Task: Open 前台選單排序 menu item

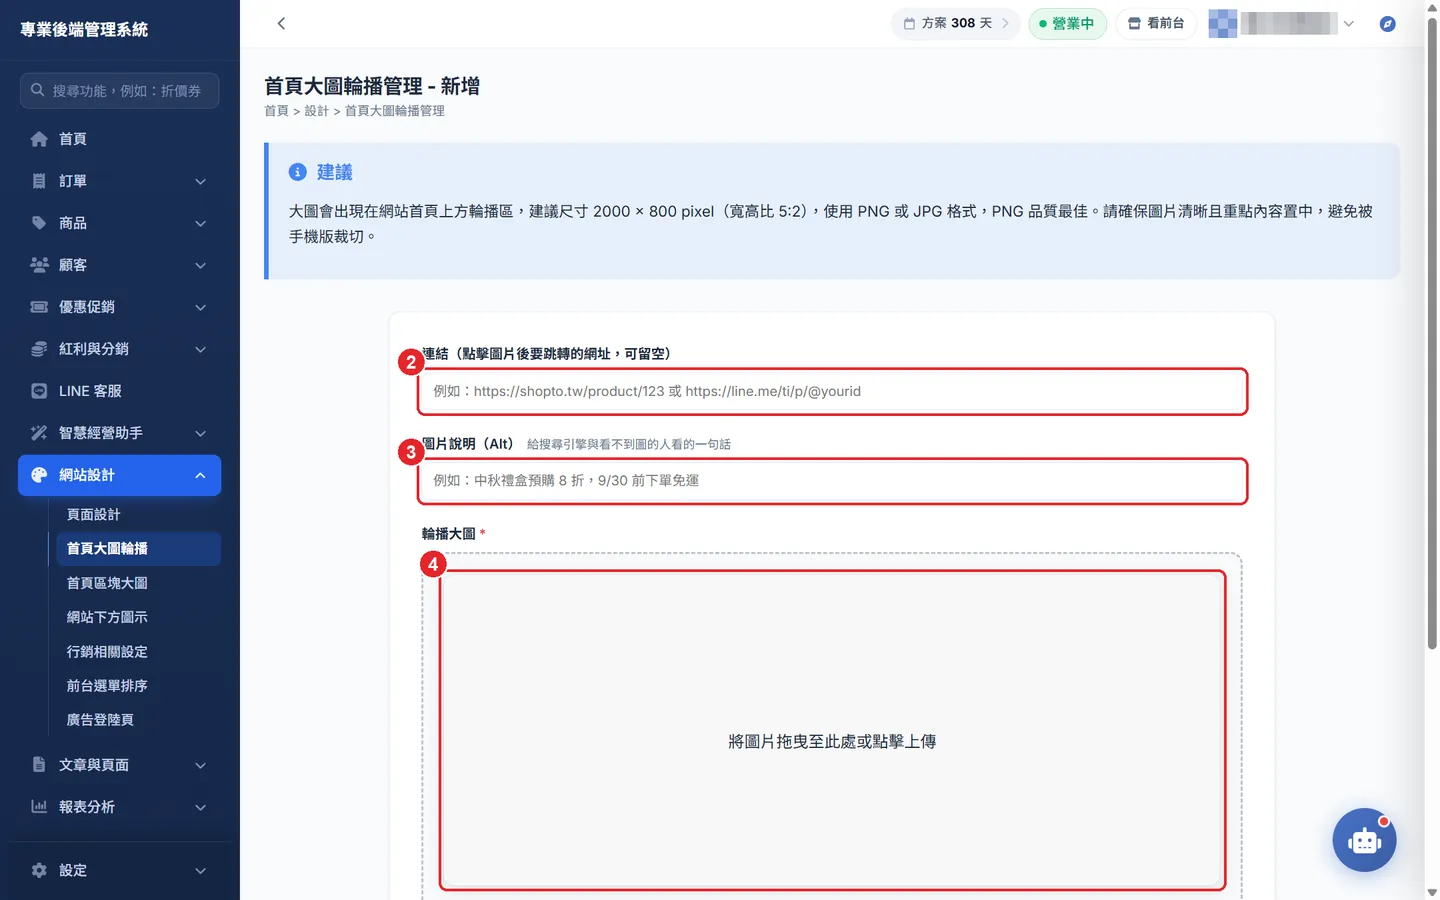Action: (139, 685)
